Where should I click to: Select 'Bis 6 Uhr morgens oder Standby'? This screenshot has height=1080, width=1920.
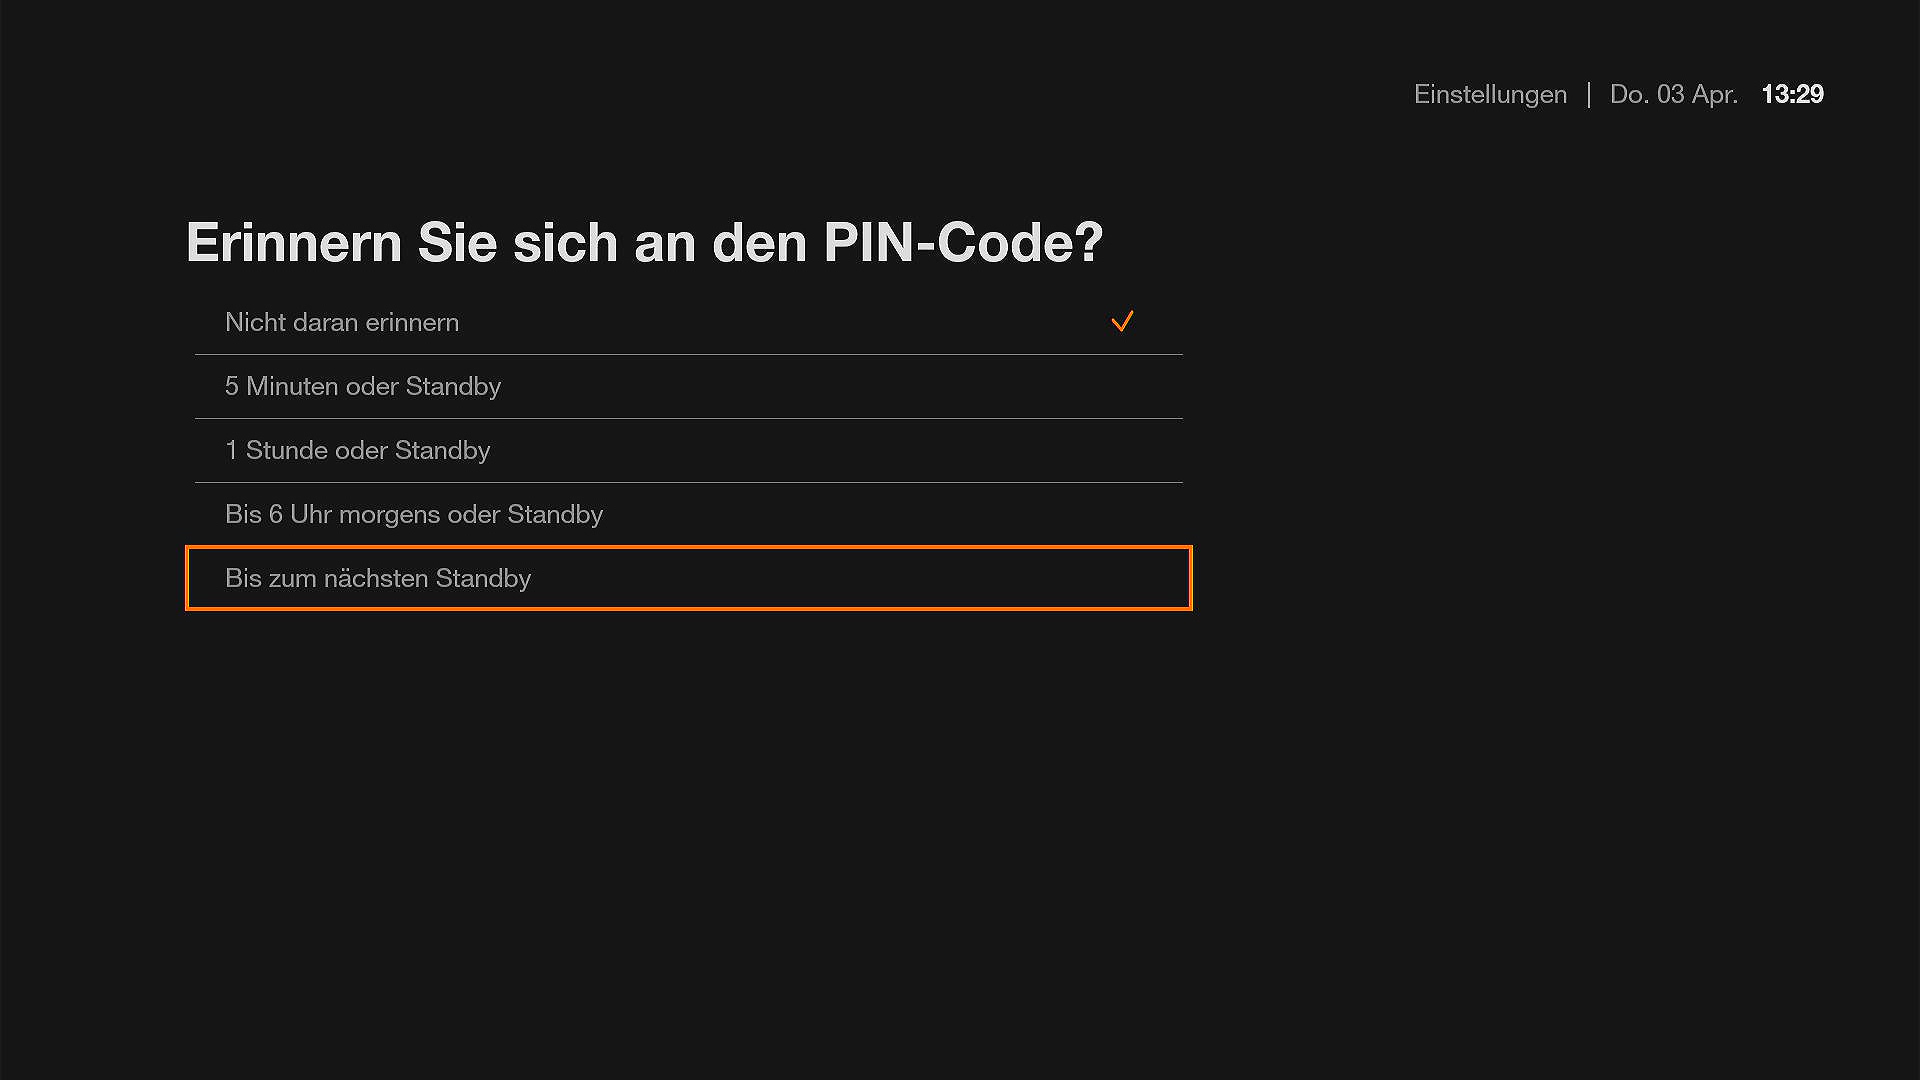tap(413, 514)
